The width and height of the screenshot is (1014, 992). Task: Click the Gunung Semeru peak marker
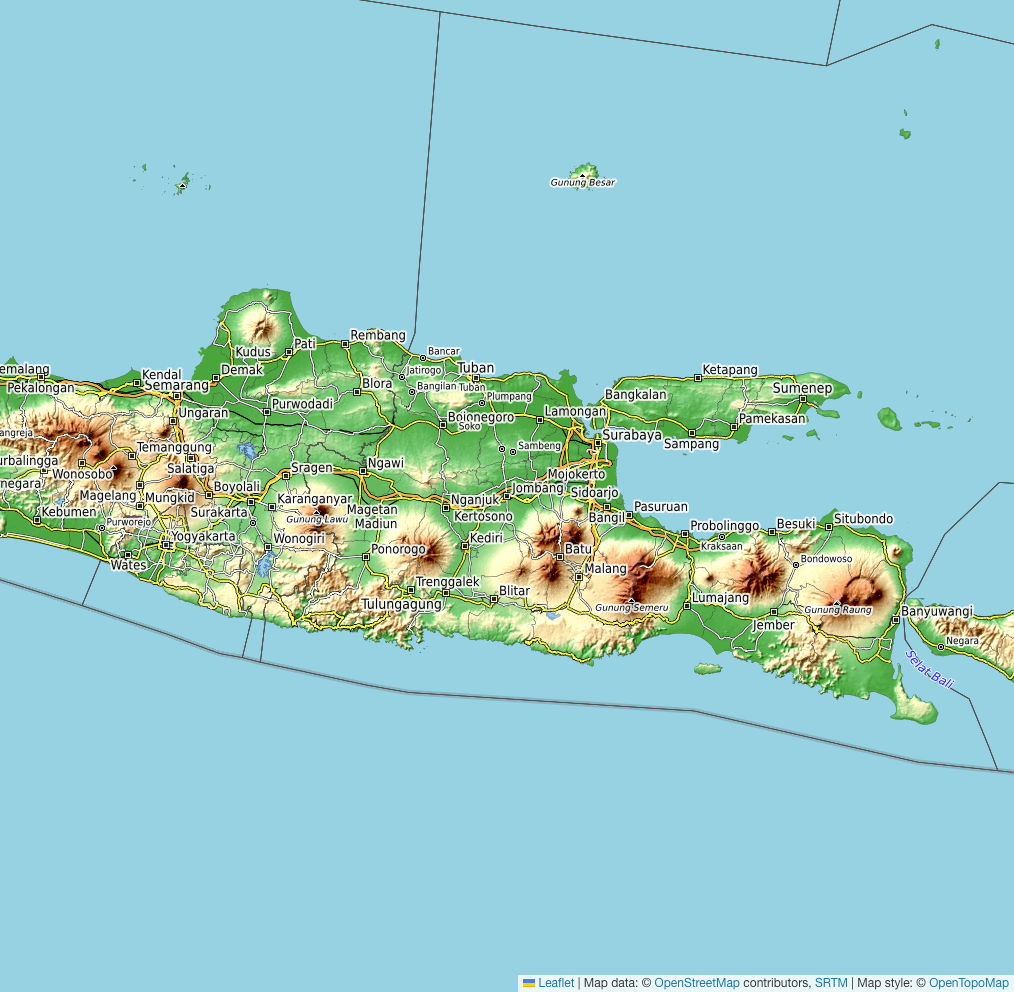[632, 600]
